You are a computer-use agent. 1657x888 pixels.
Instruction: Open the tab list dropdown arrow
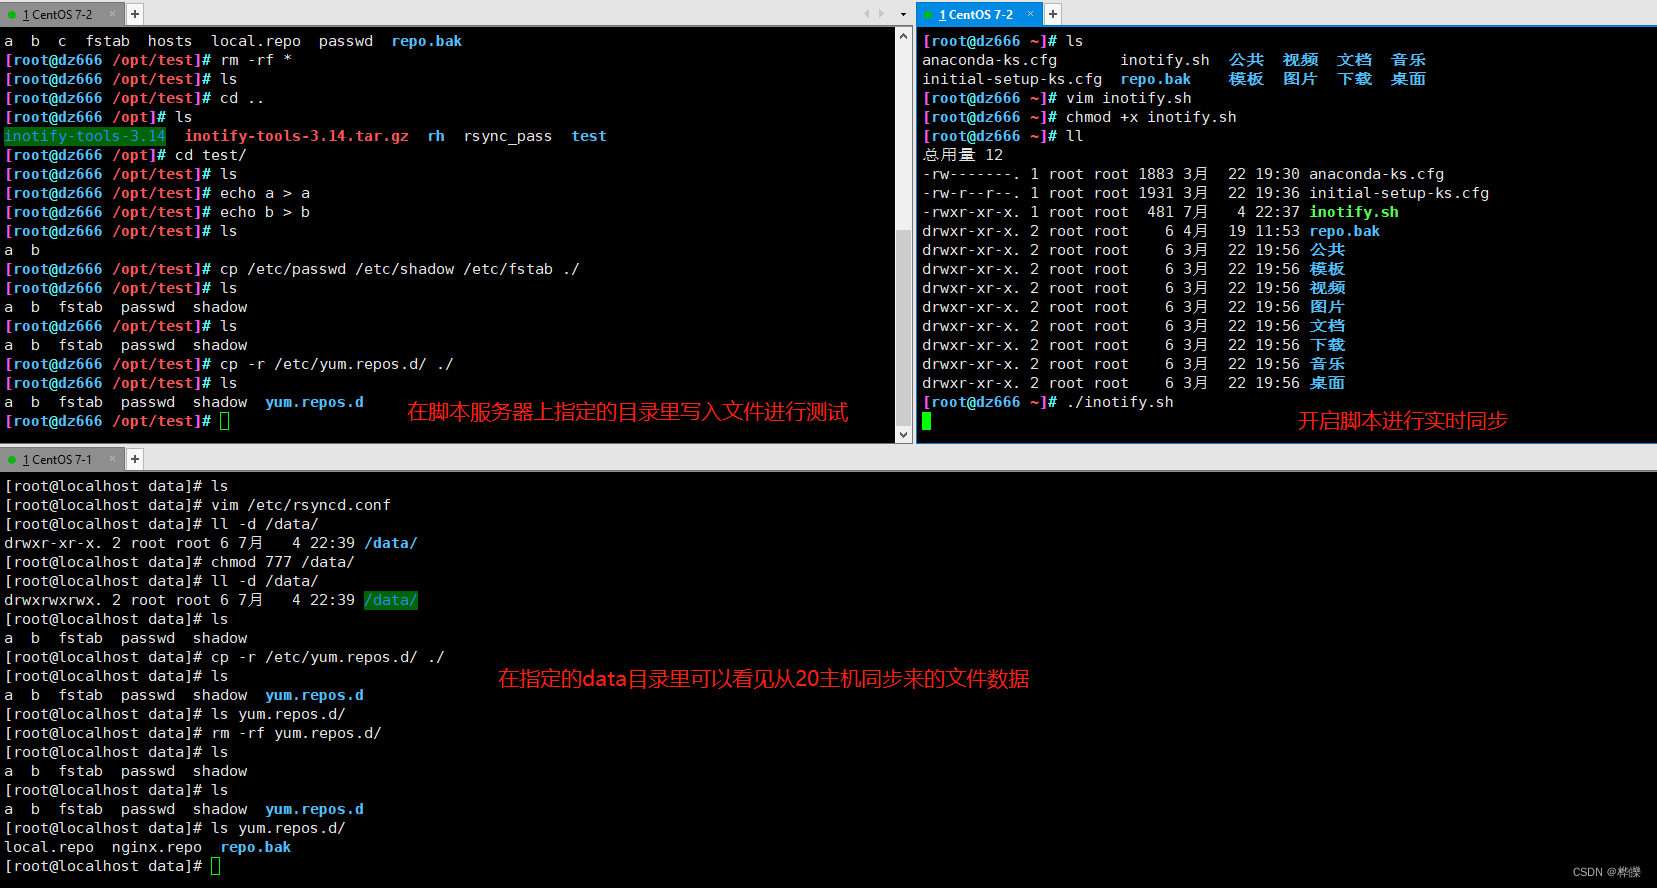tap(903, 15)
